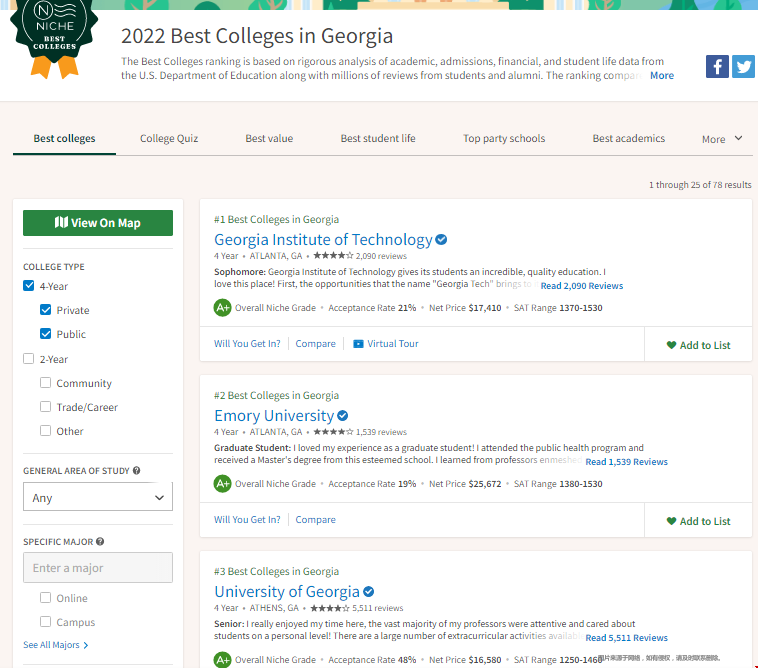
Task: Open the Top party schools tab
Action: coord(504,139)
